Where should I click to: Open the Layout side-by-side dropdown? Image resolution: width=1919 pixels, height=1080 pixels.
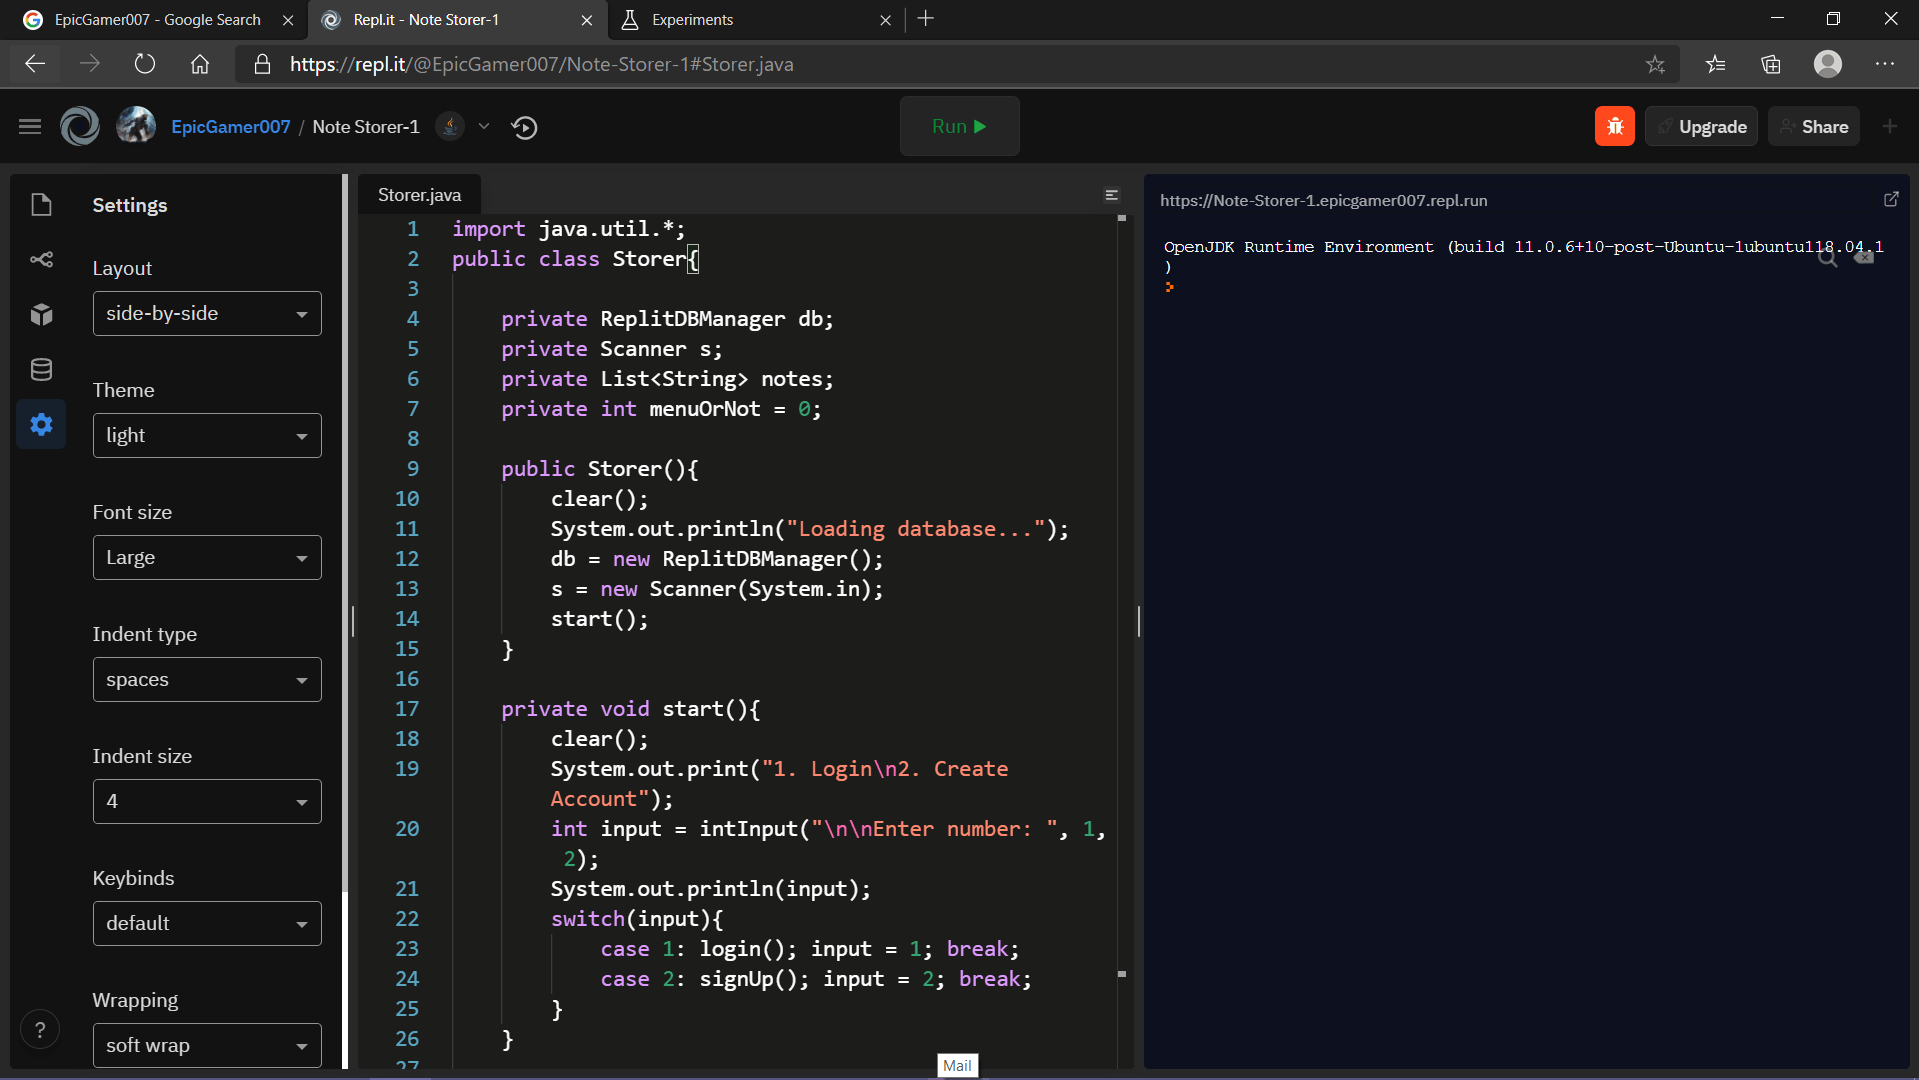(207, 313)
